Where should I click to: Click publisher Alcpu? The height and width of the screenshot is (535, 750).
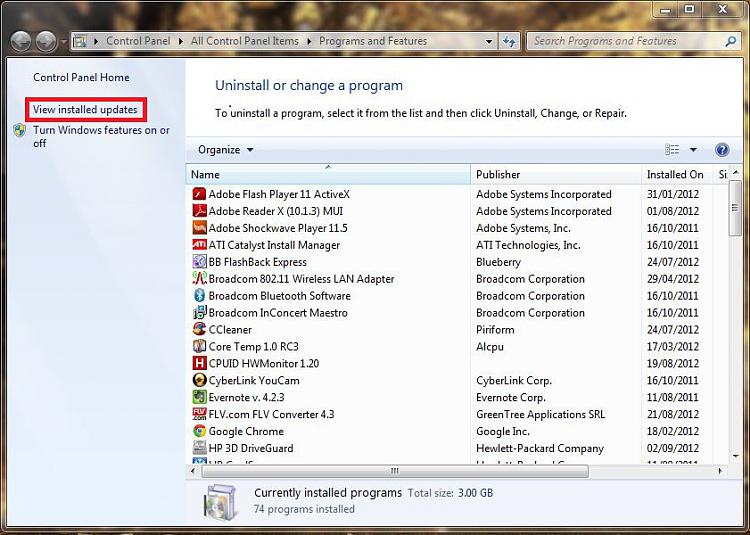(x=490, y=347)
